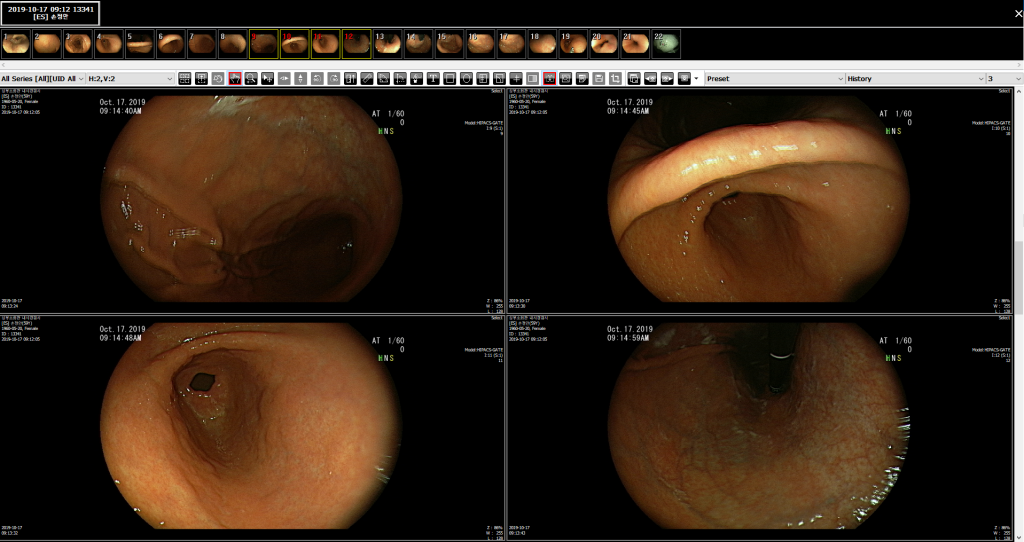Select highlighted thumbnail number 12

(357, 44)
